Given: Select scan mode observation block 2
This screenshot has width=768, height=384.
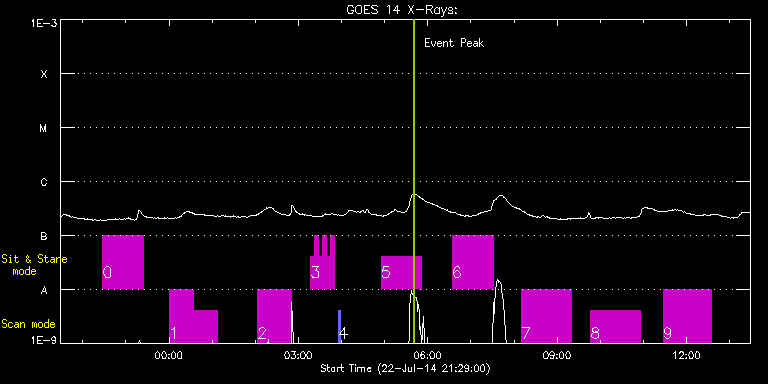Looking at the screenshot, I should [x=274, y=316].
